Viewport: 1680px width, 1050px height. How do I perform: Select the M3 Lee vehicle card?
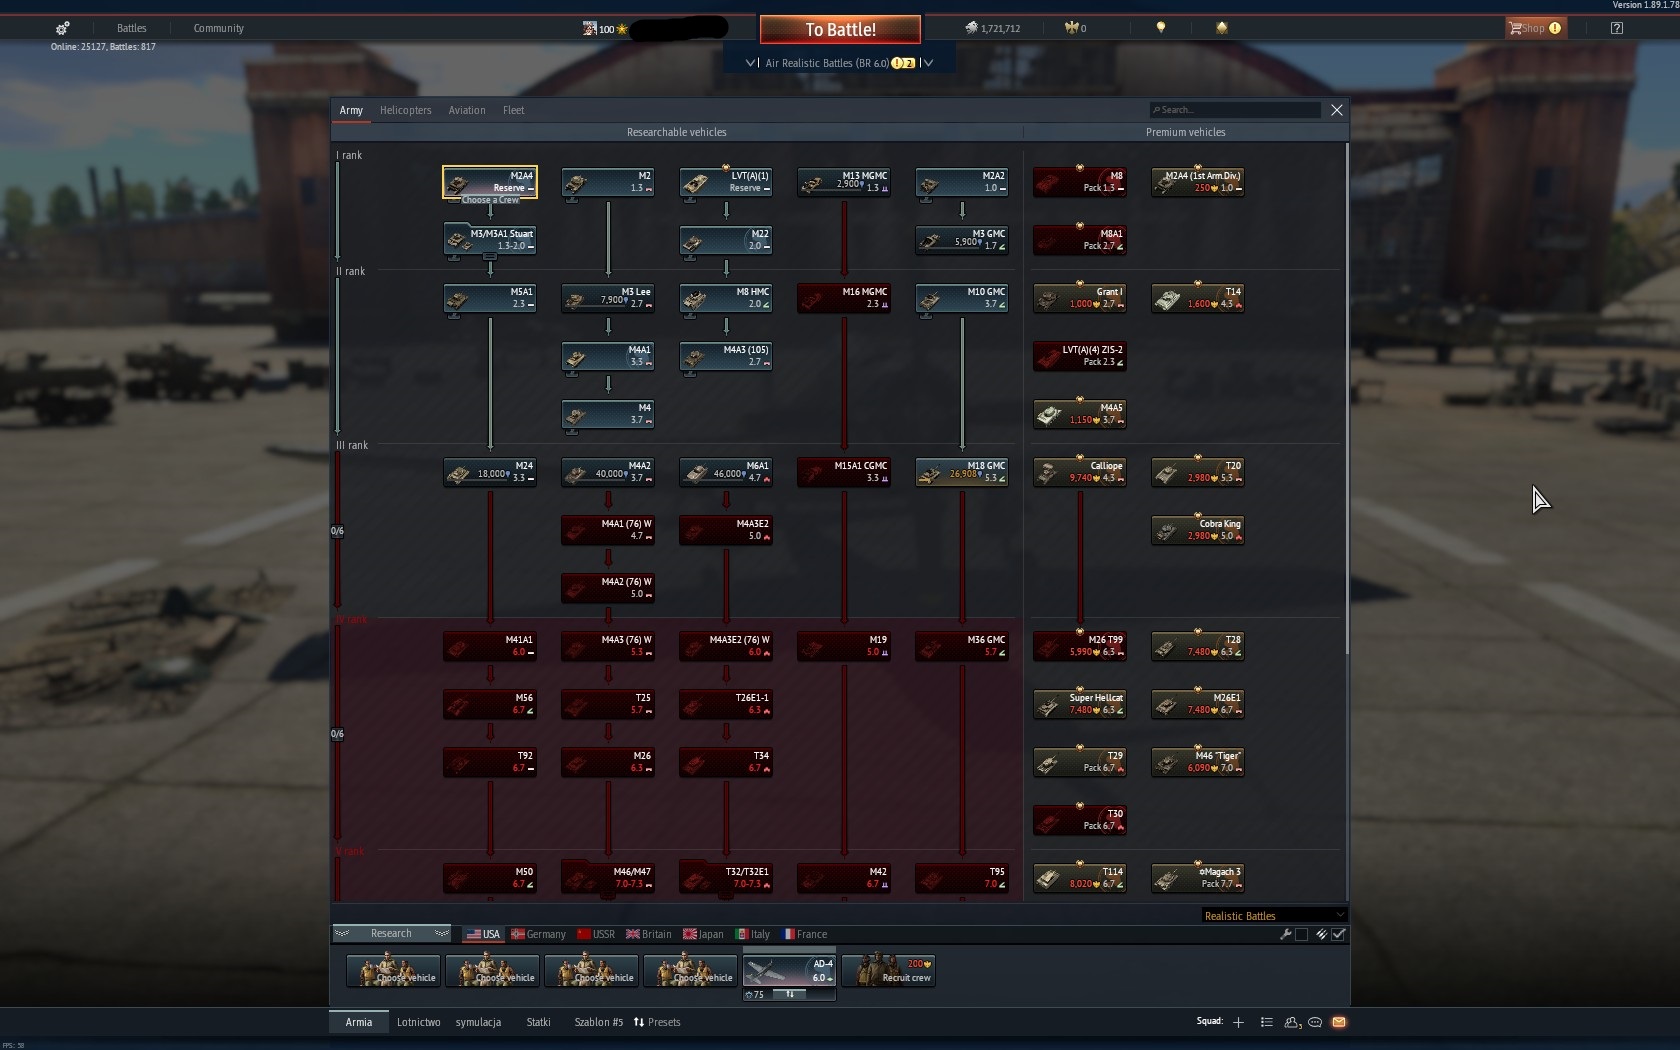click(608, 298)
